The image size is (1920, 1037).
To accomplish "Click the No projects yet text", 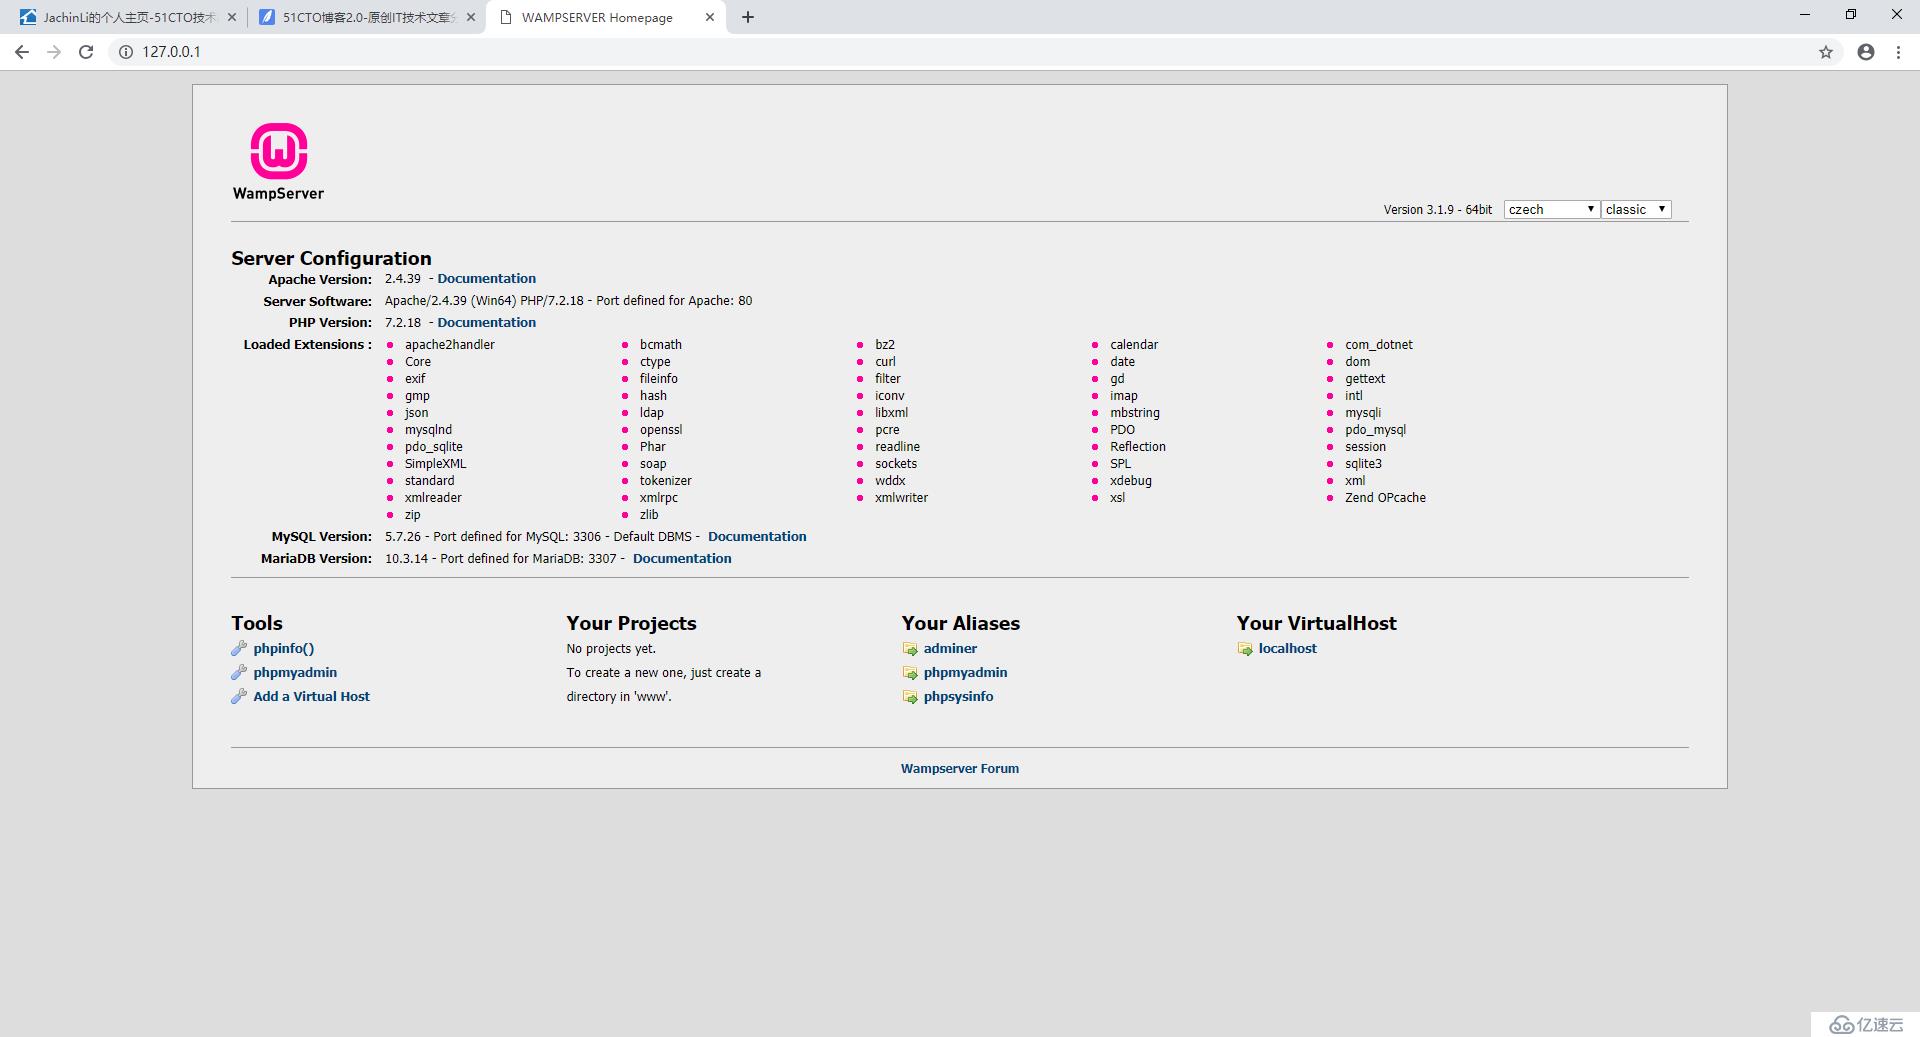I will [x=611, y=648].
